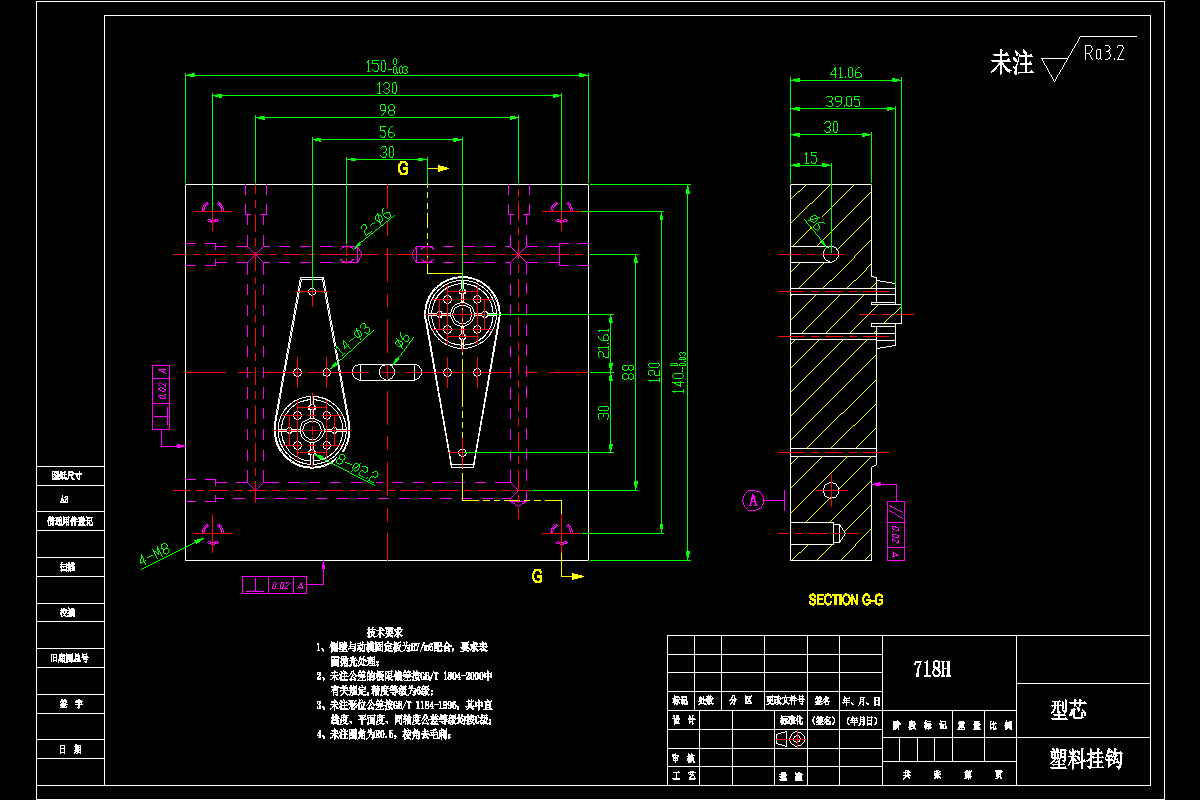The height and width of the screenshot is (800, 1200).
Task: Click the upper G section arrow label
Action: point(403,169)
